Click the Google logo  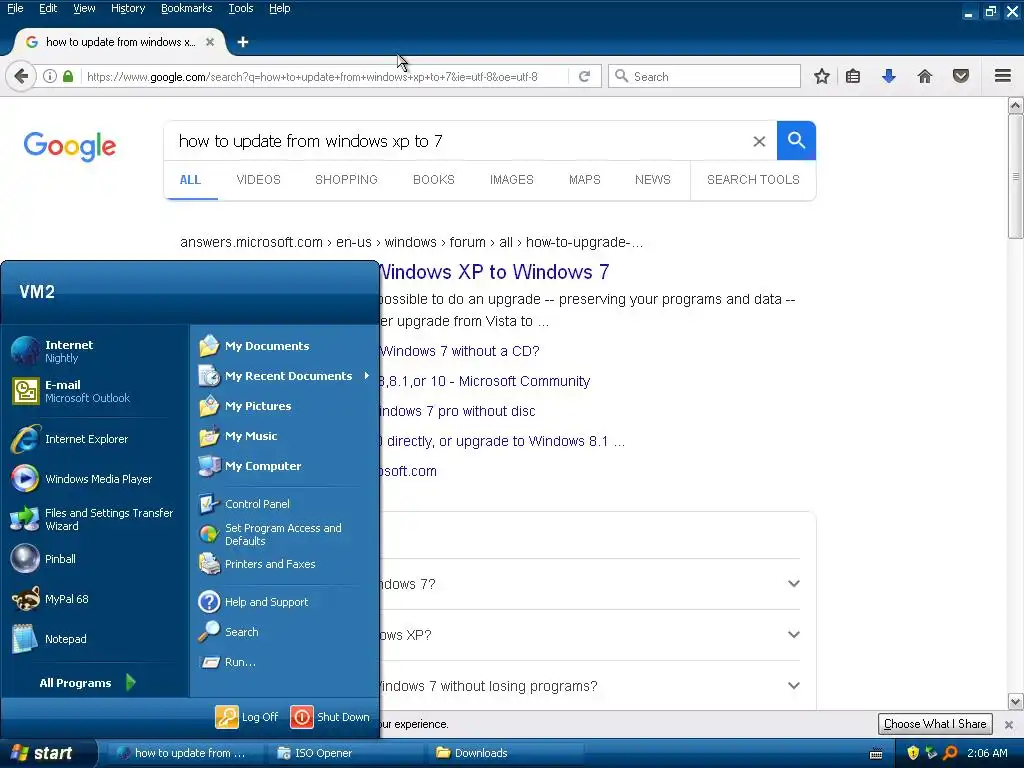coord(70,146)
